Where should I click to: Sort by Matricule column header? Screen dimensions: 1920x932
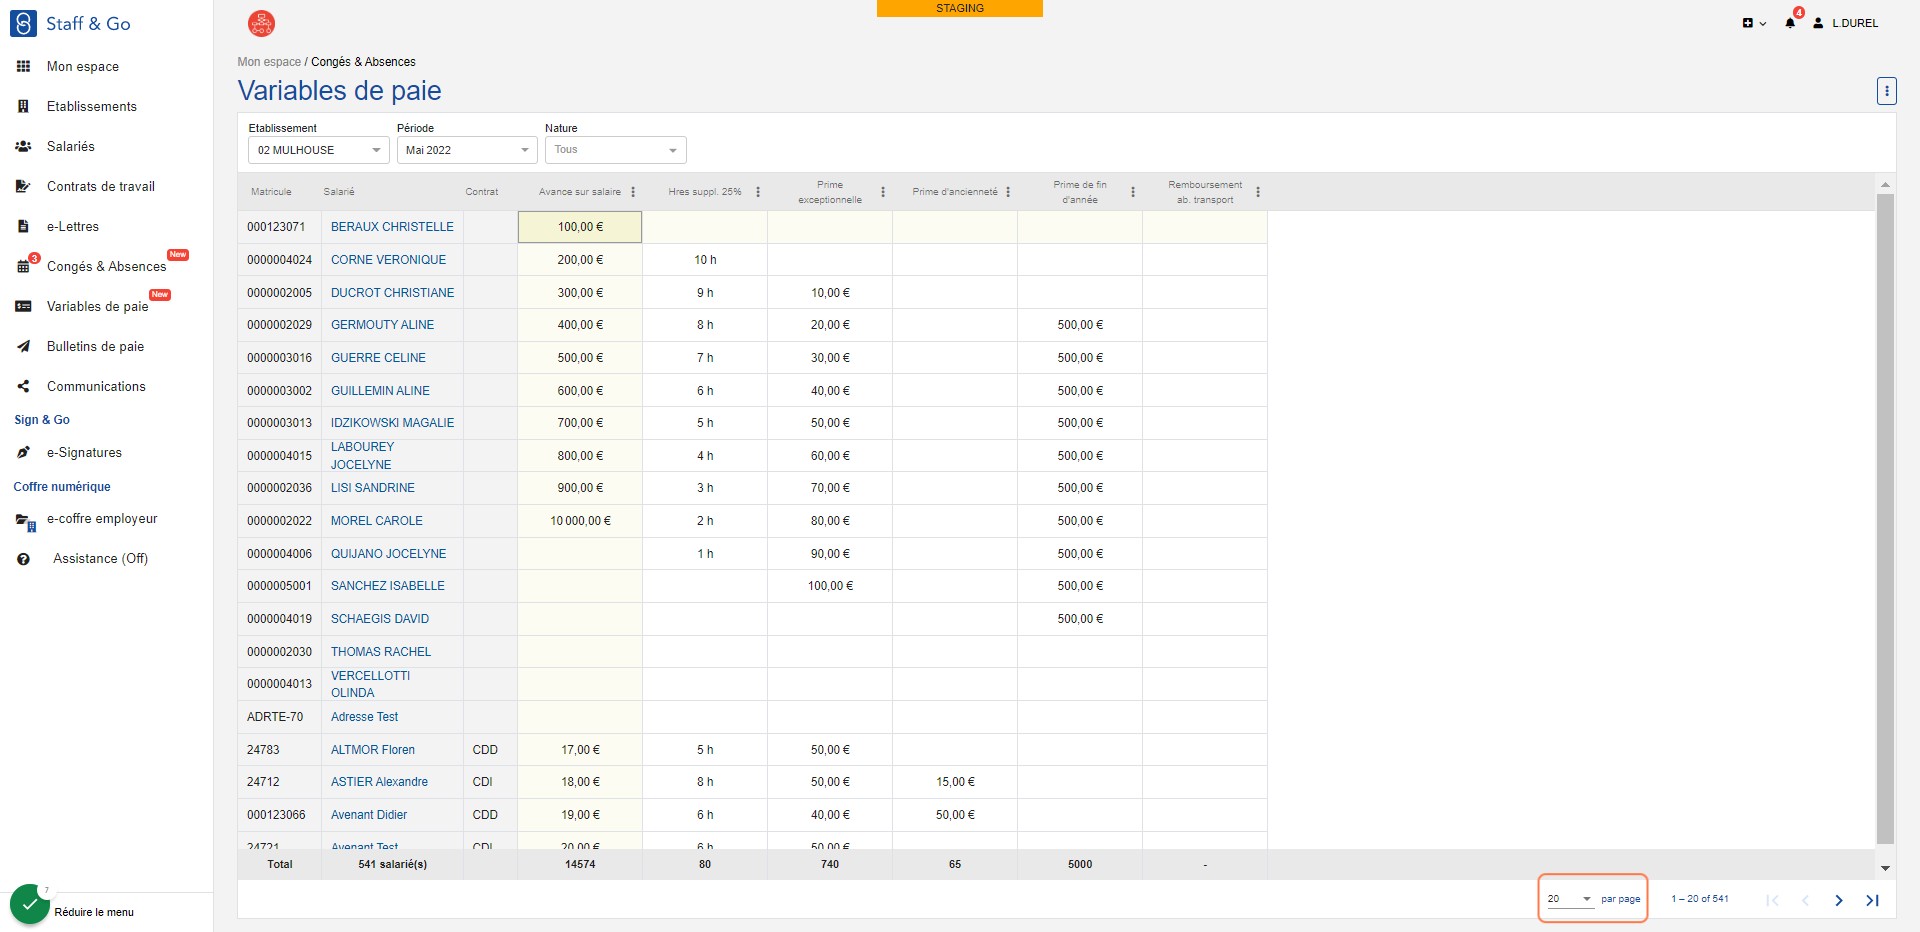(x=271, y=192)
